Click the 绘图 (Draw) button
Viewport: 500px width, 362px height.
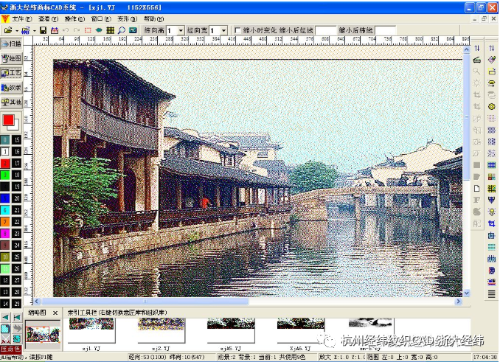[x=11, y=58]
